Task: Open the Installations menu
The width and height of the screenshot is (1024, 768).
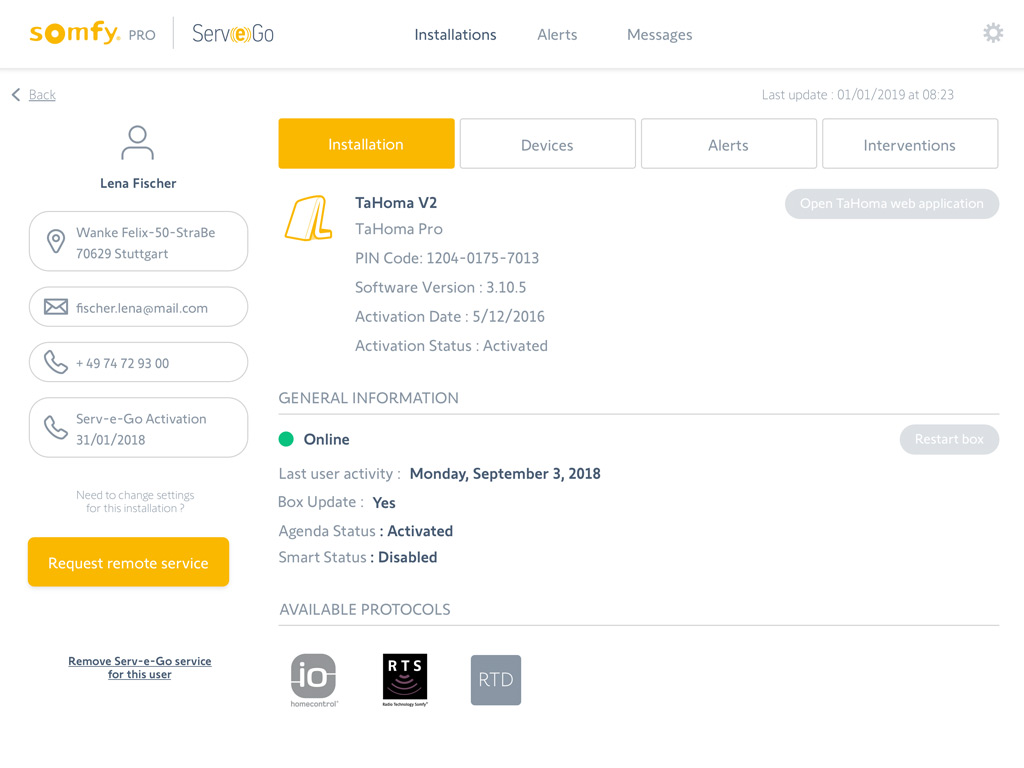Action: coord(455,35)
